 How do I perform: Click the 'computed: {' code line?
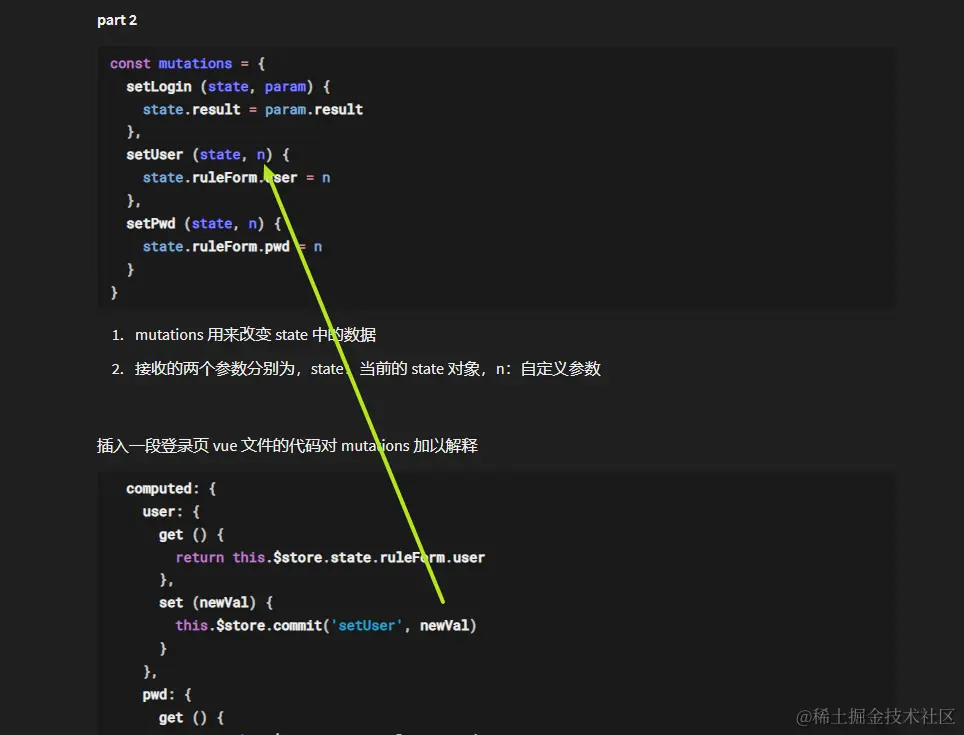coord(171,489)
